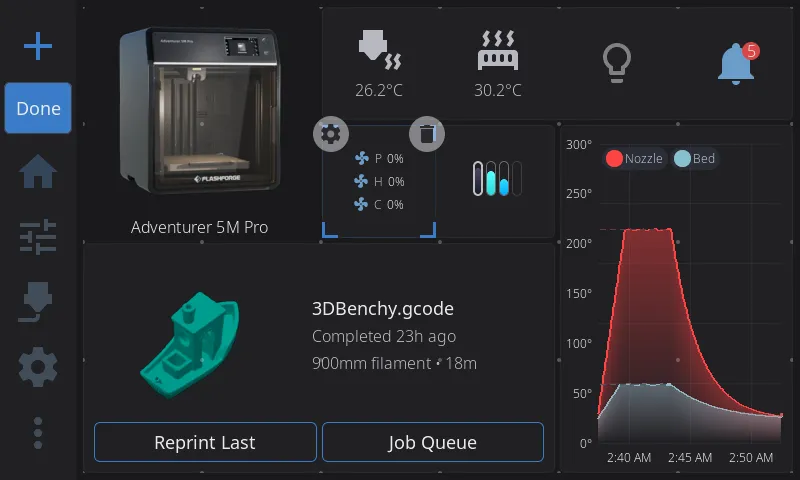
Task: Open notifications bell with 5 alerts
Action: pyautogui.click(x=738, y=63)
